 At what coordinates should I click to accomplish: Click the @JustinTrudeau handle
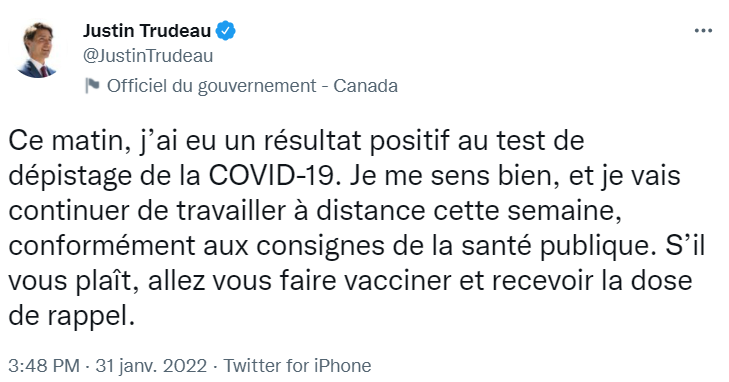click(148, 56)
